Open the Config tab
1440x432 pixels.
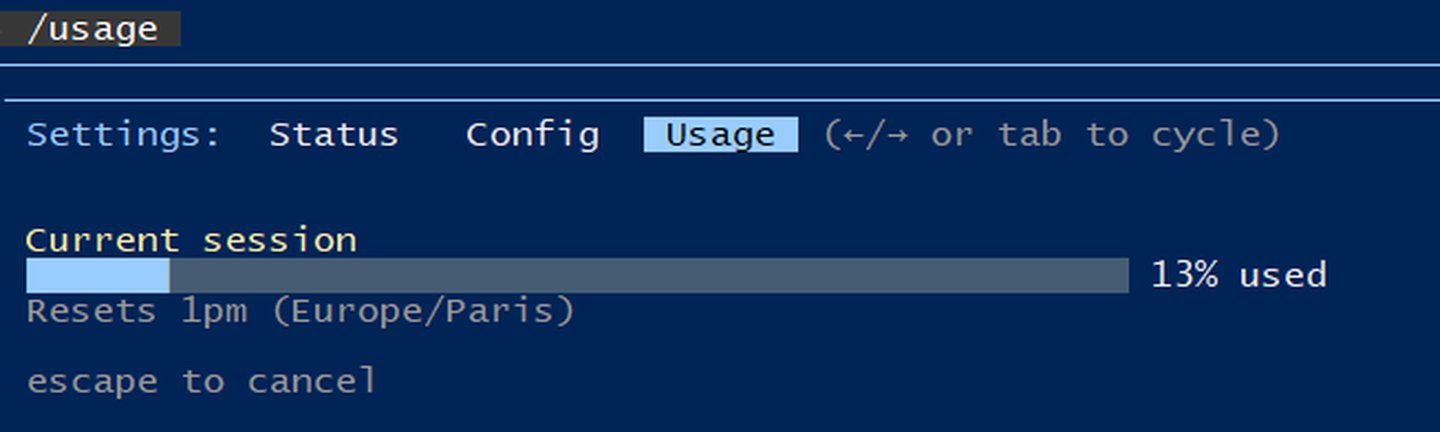pyautogui.click(x=532, y=135)
